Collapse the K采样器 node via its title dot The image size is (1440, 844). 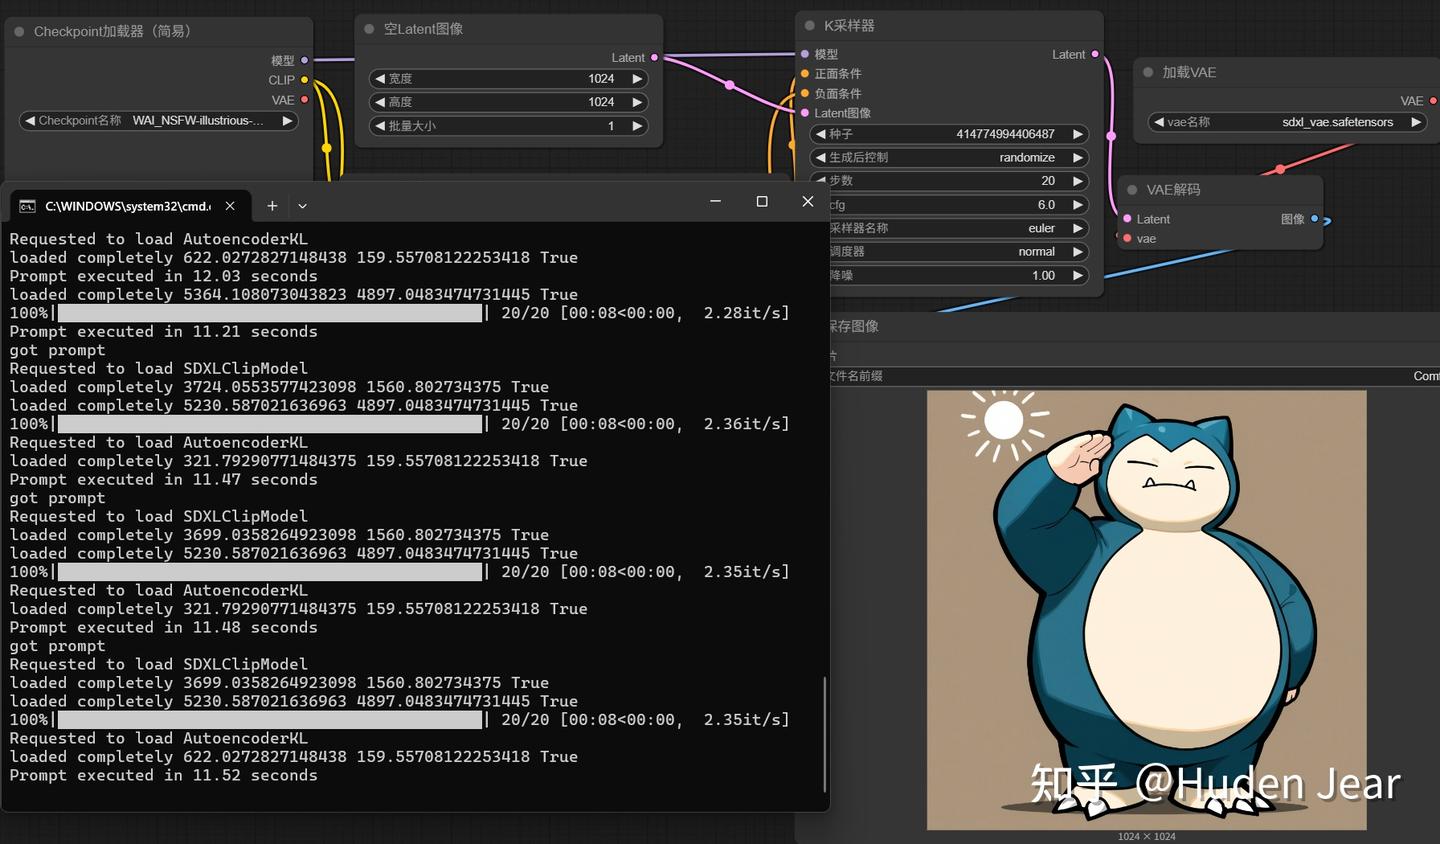pyautogui.click(x=810, y=26)
